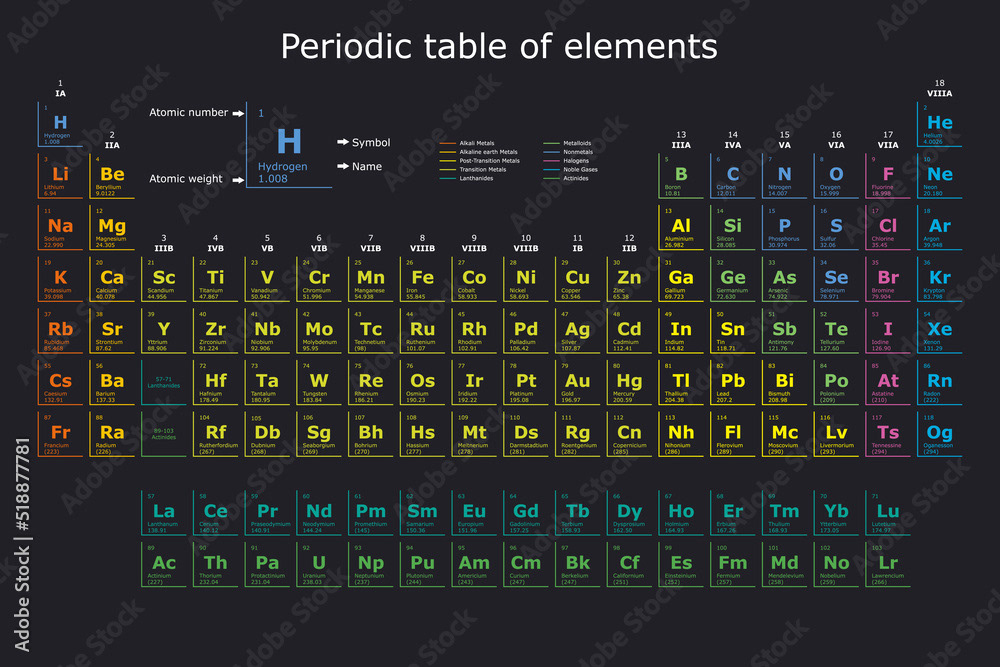This screenshot has height=667, width=1000.
Task: Click the Symbol label arrow in key
Action: pyautogui.click(x=342, y=142)
